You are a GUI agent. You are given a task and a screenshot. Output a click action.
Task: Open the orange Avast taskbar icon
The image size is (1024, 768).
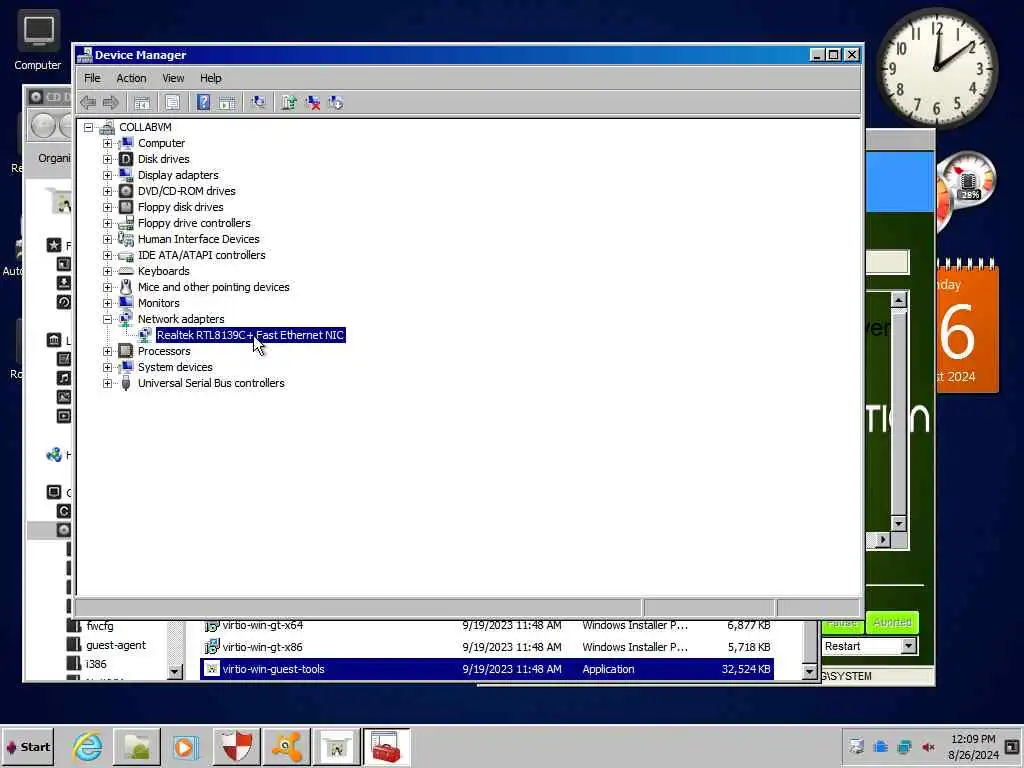click(286, 747)
